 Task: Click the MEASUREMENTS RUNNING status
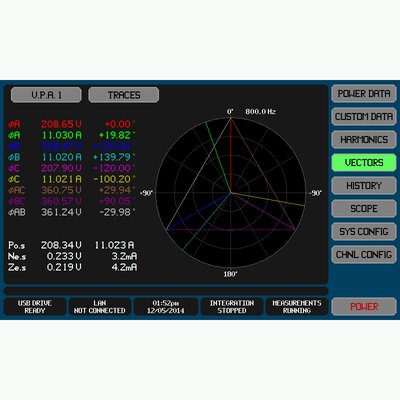(x=297, y=307)
